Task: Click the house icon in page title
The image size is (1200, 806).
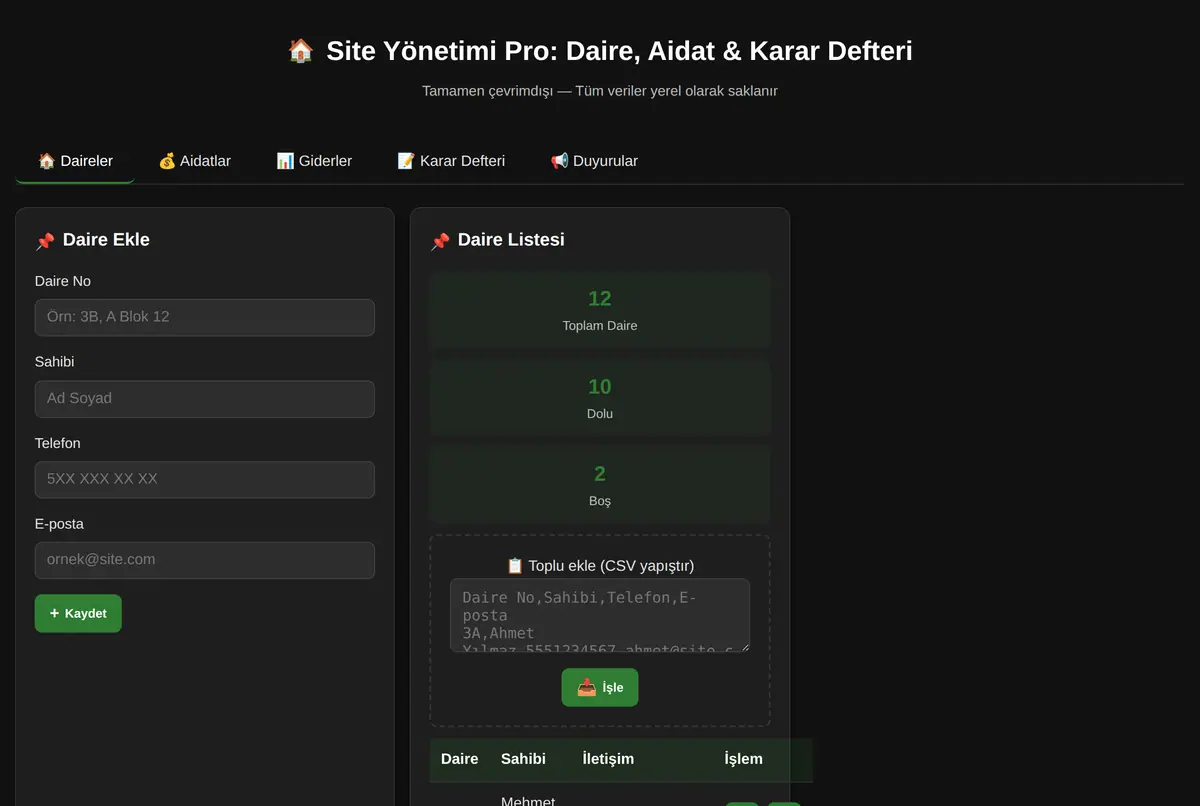Action: pyautogui.click(x=301, y=50)
